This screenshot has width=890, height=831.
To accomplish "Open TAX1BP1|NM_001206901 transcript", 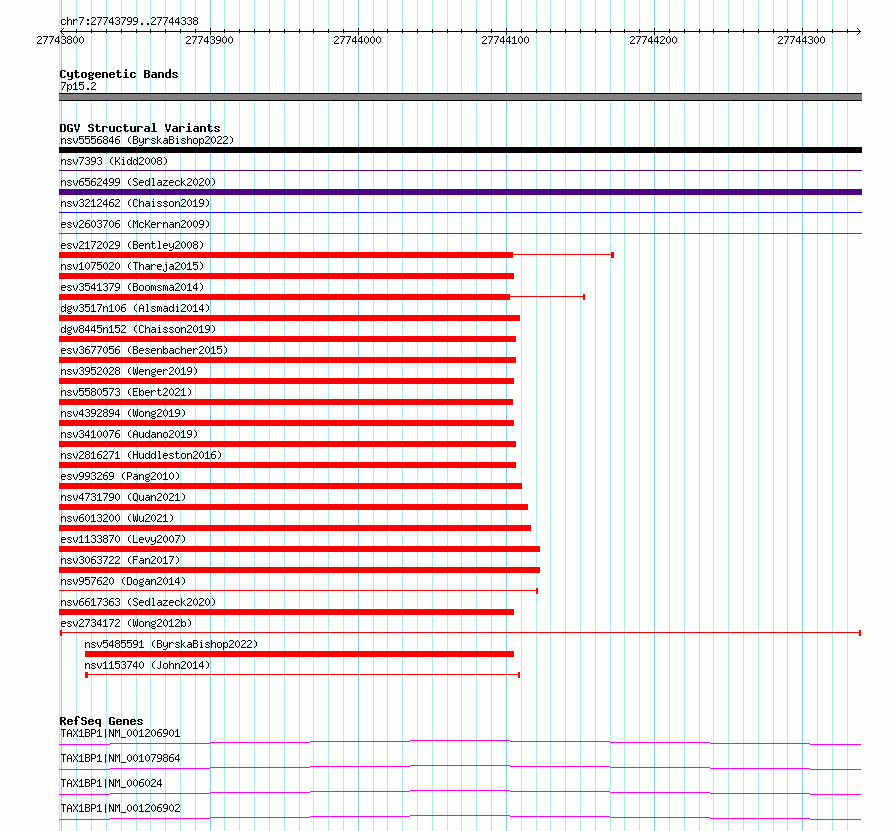I will (x=120, y=733).
